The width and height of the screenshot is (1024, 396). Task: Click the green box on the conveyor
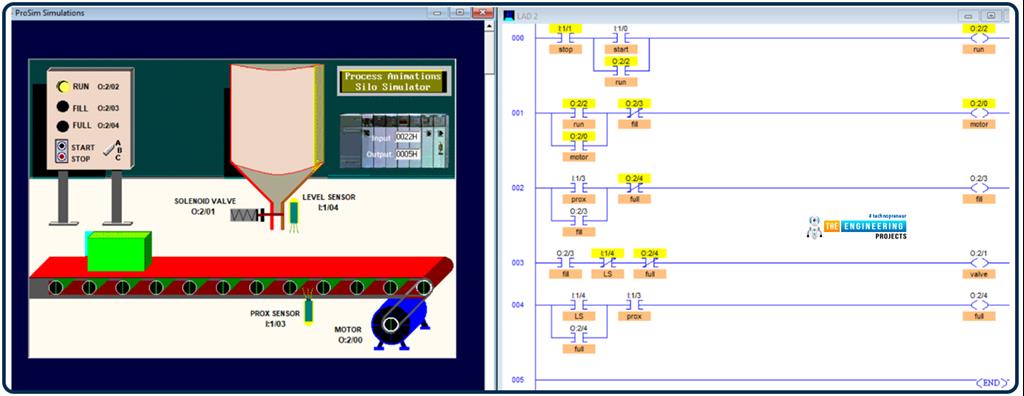click(119, 252)
